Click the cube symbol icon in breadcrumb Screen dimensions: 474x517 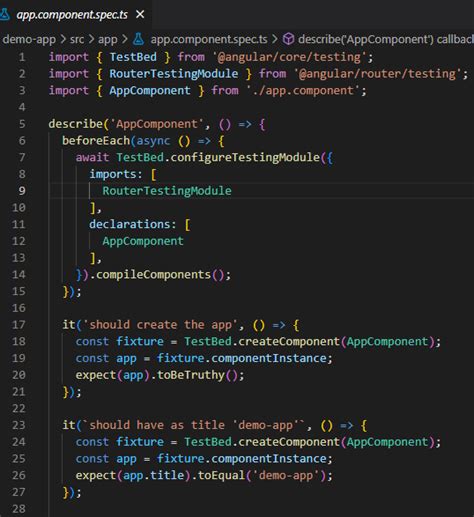288,39
